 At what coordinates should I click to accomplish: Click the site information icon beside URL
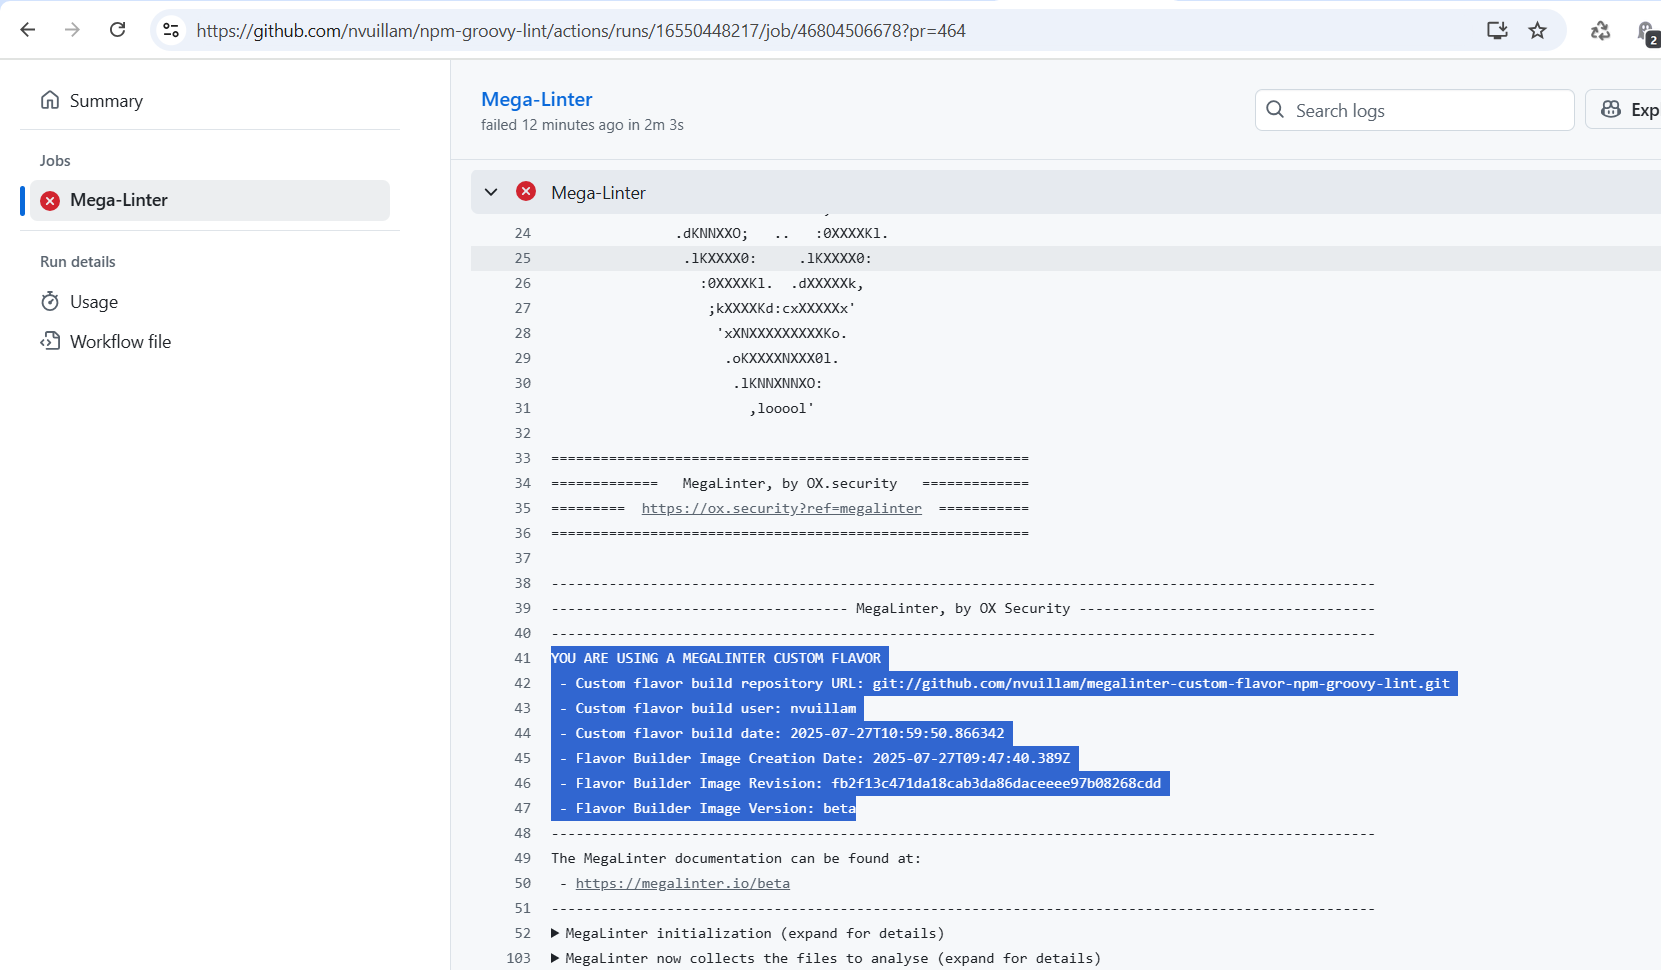[x=172, y=30]
